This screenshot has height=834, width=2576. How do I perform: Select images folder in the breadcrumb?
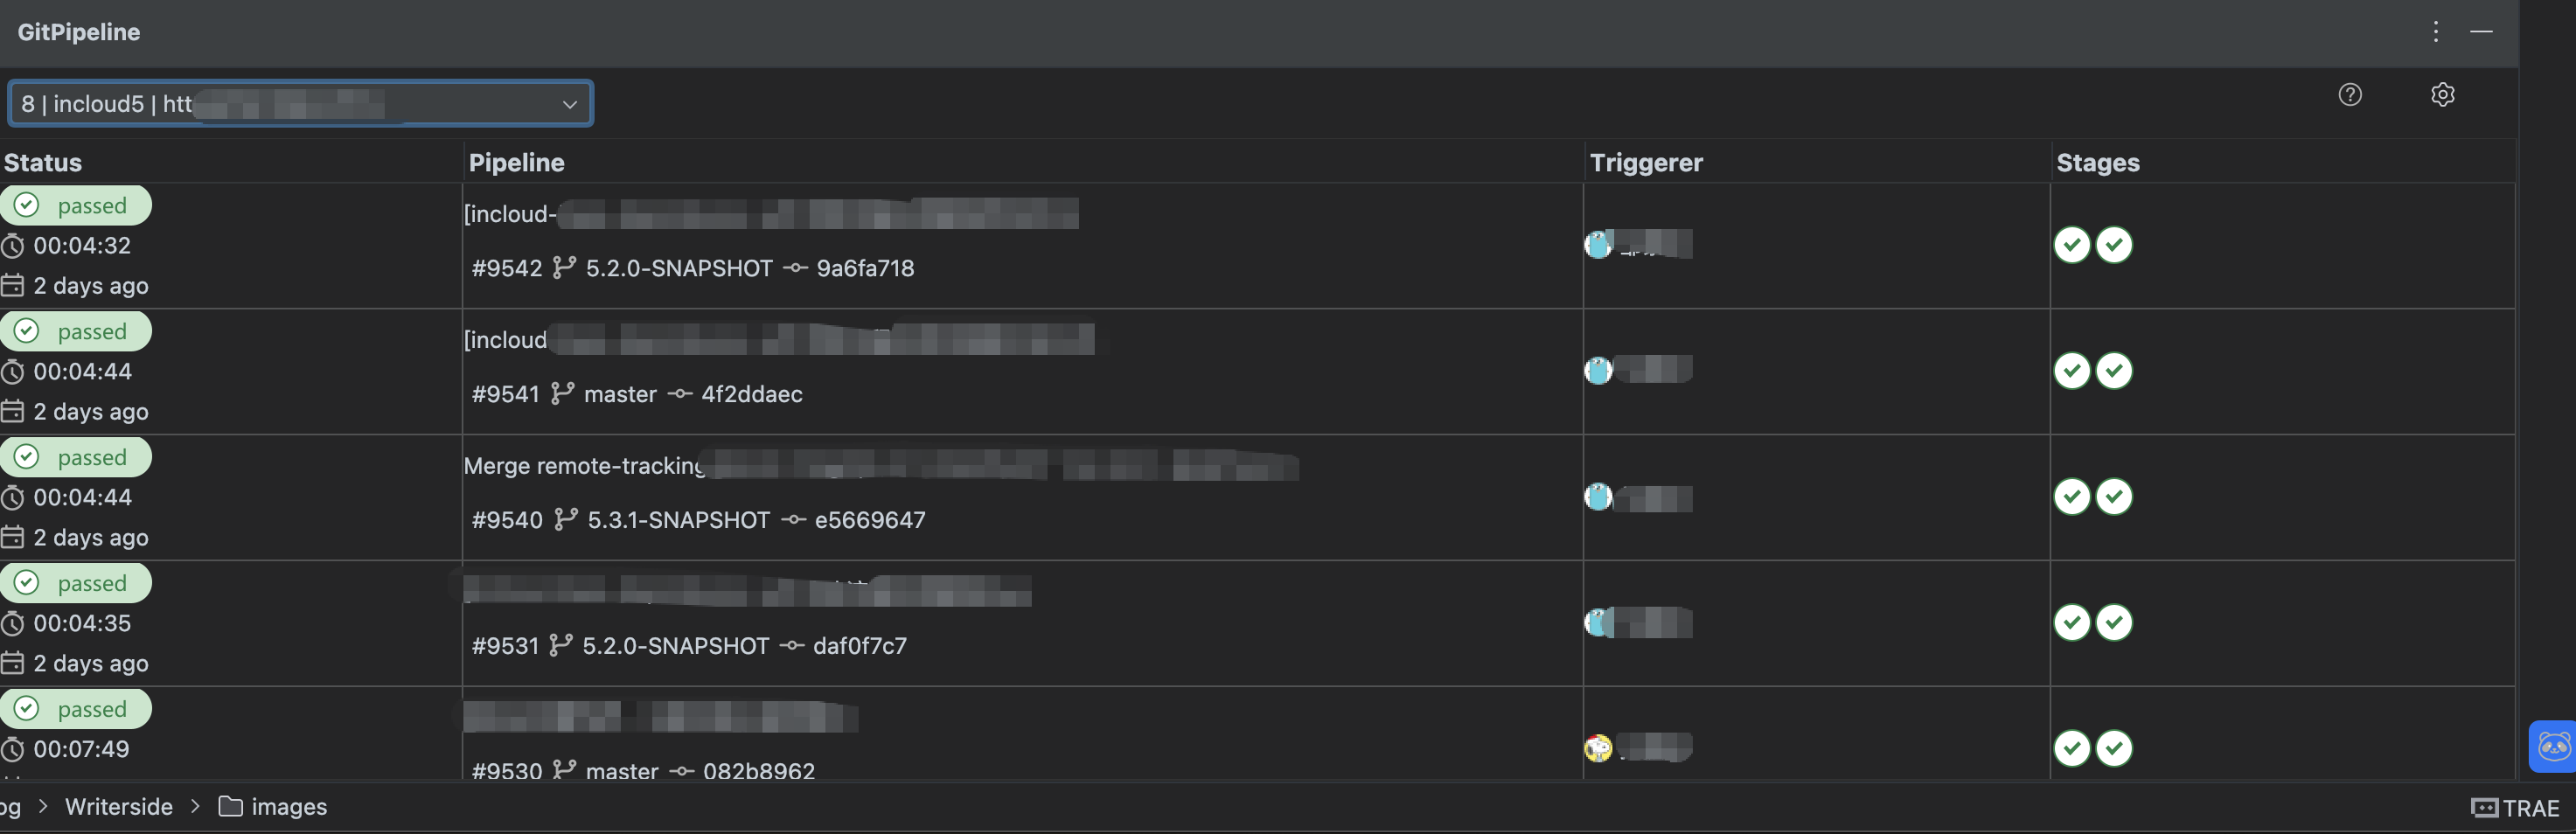(x=288, y=807)
